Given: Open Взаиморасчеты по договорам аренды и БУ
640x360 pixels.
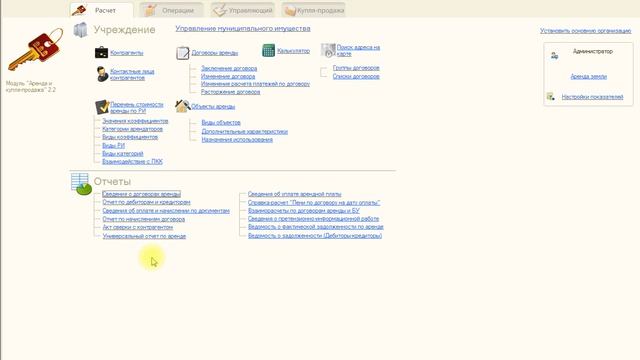Looking at the screenshot, I should point(304,211).
